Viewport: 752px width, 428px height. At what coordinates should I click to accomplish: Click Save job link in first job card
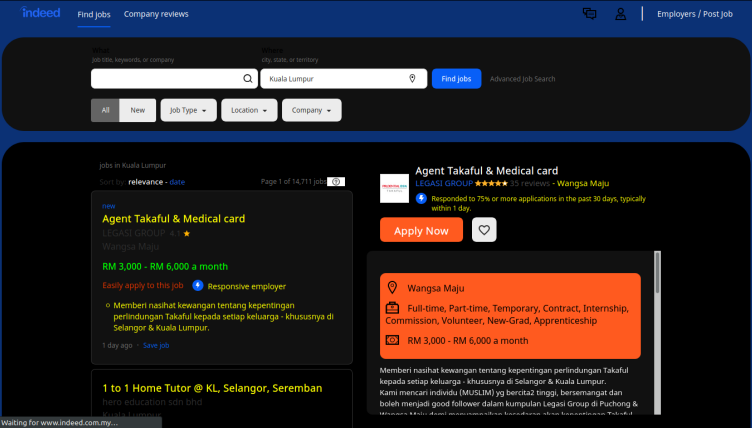click(x=156, y=345)
